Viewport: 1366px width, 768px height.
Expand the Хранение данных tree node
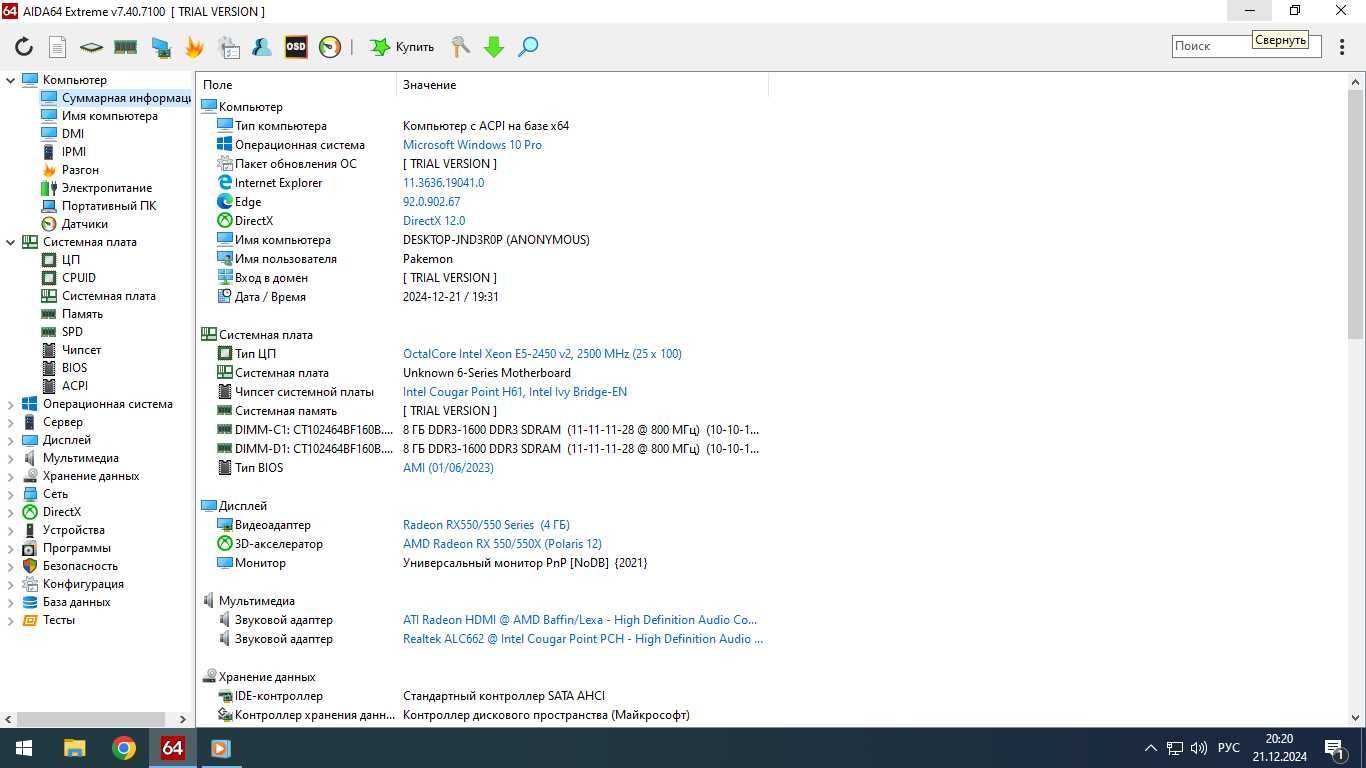tap(11, 476)
